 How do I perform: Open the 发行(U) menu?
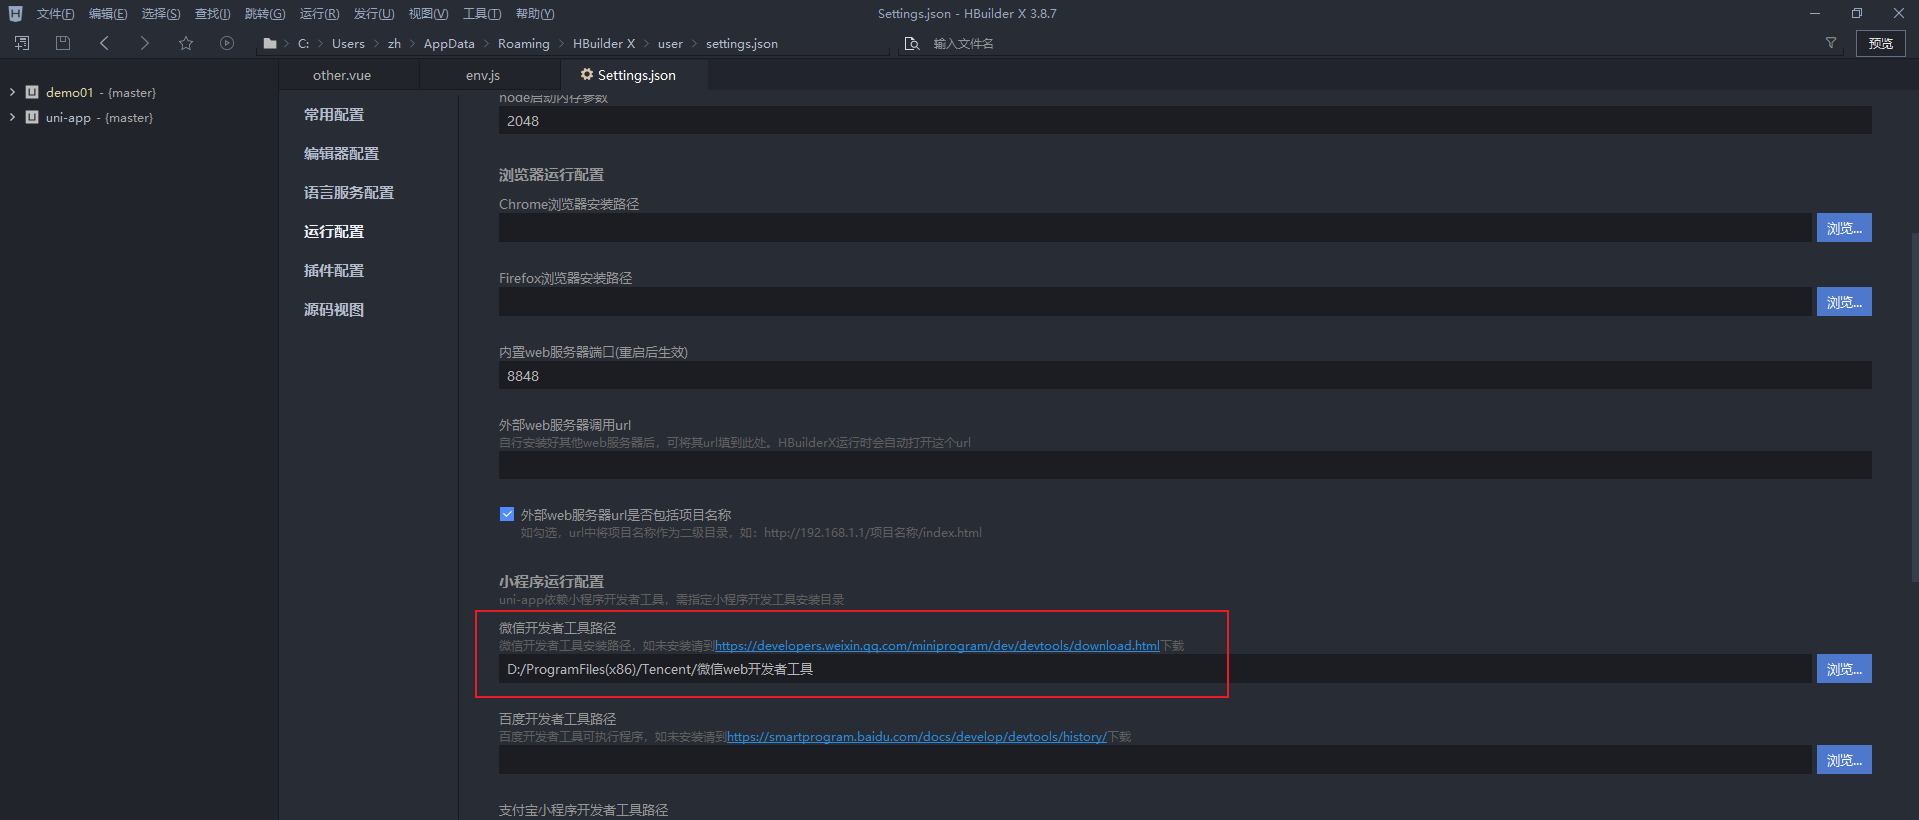click(x=374, y=13)
